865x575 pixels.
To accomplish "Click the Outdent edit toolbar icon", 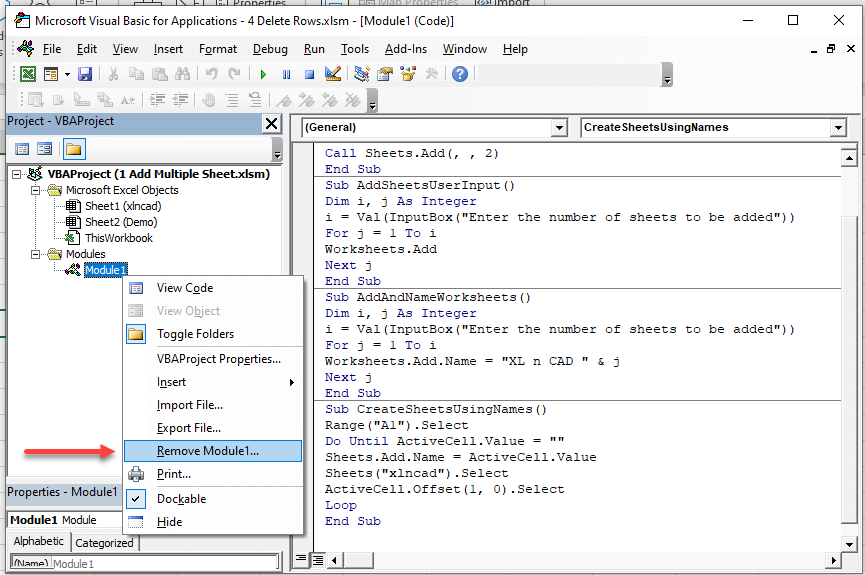I will tap(180, 100).
